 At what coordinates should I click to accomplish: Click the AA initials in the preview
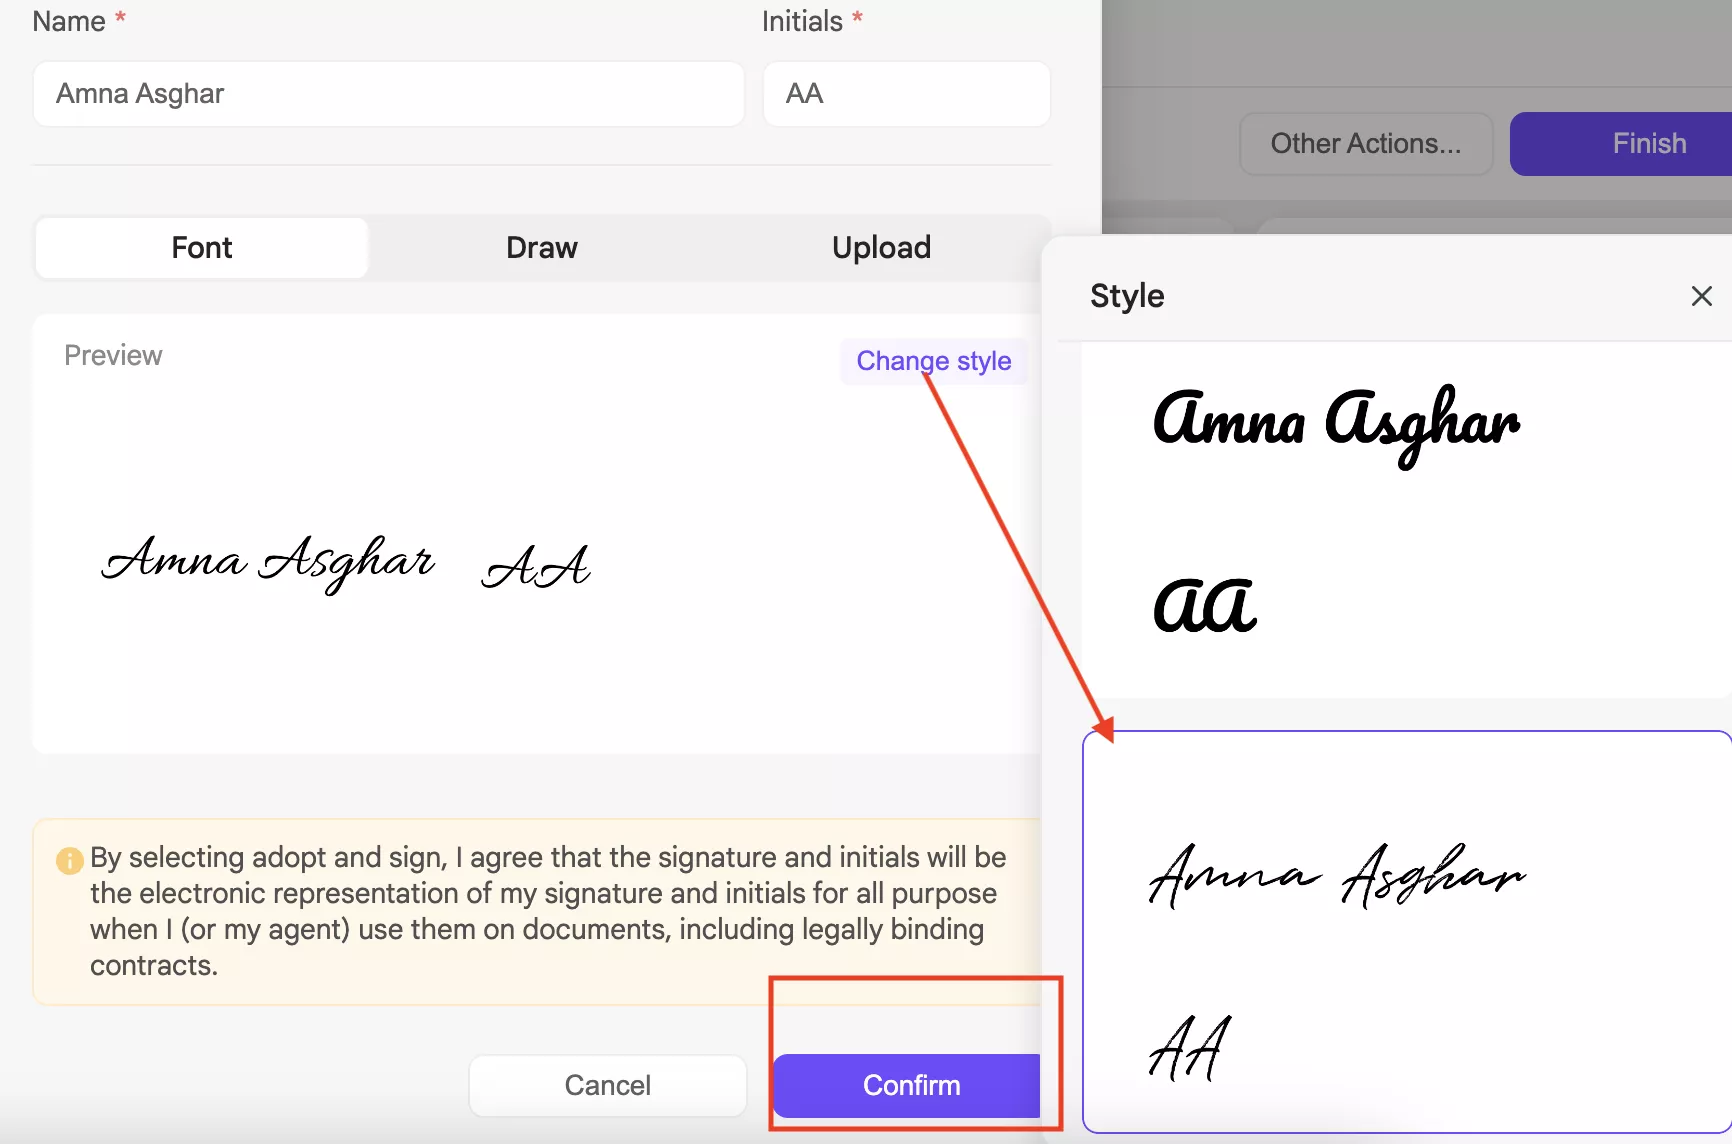point(536,567)
